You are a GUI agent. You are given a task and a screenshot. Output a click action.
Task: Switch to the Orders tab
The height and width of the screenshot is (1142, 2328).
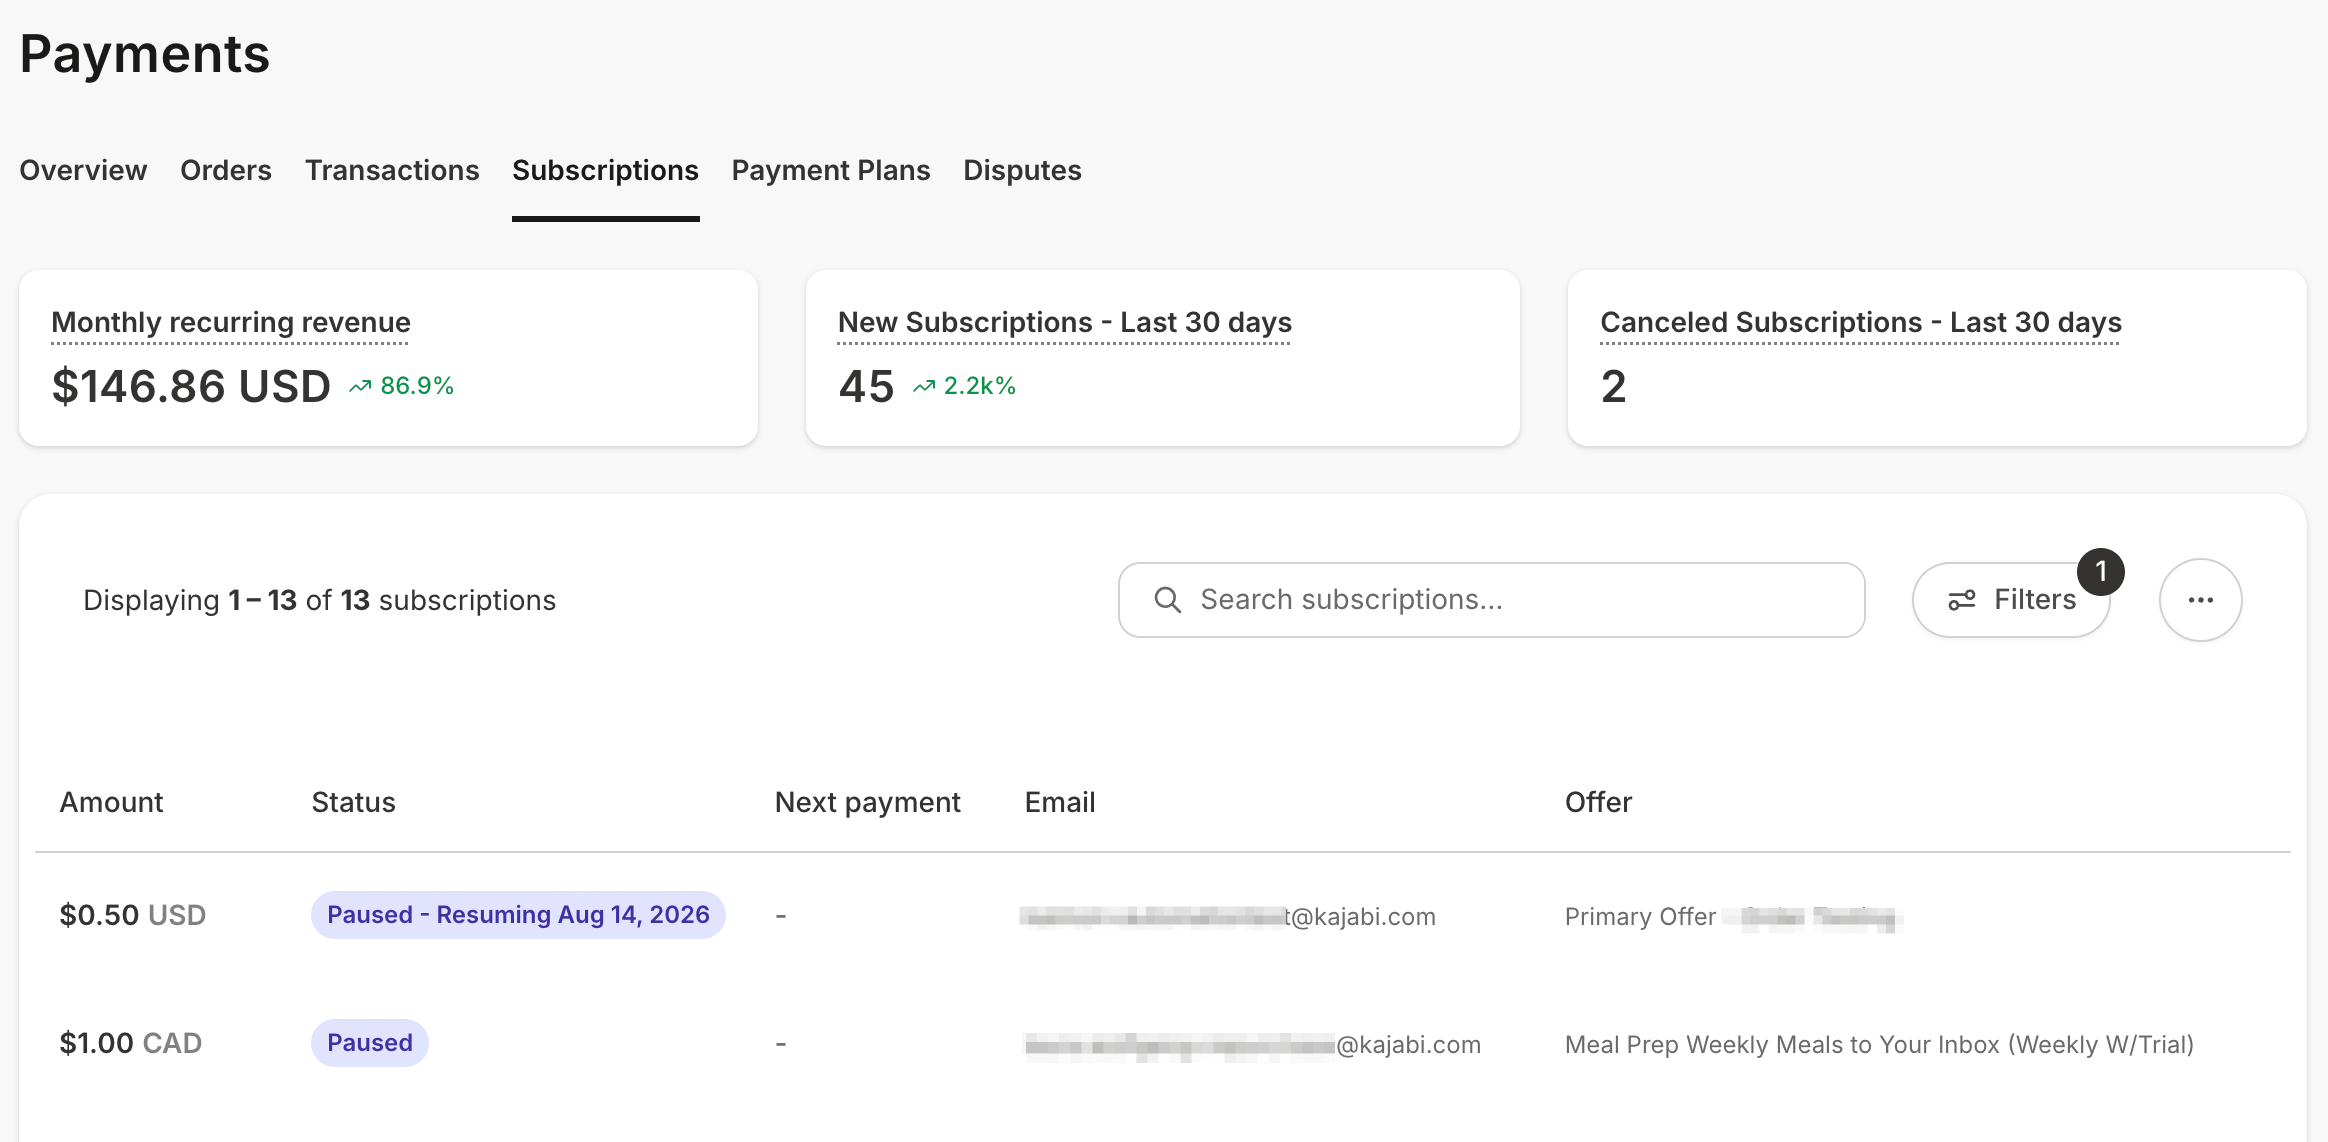(226, 171)
